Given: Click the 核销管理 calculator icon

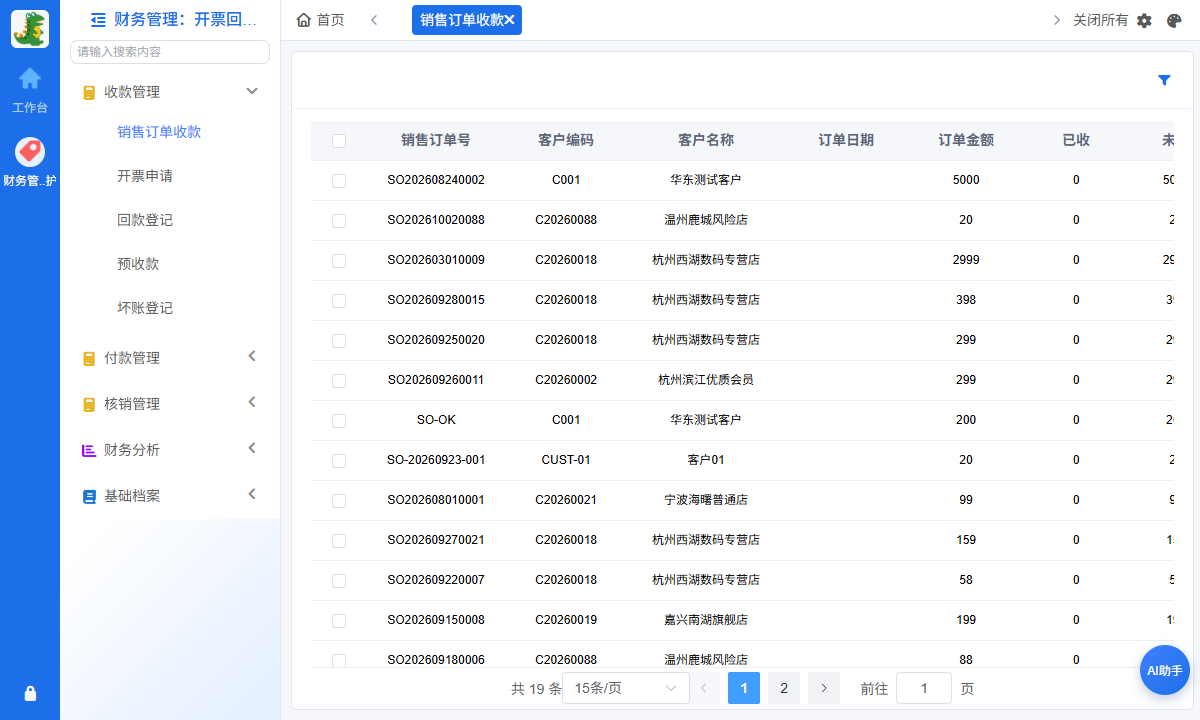Looking at the screenshot, I should (89, 404).
